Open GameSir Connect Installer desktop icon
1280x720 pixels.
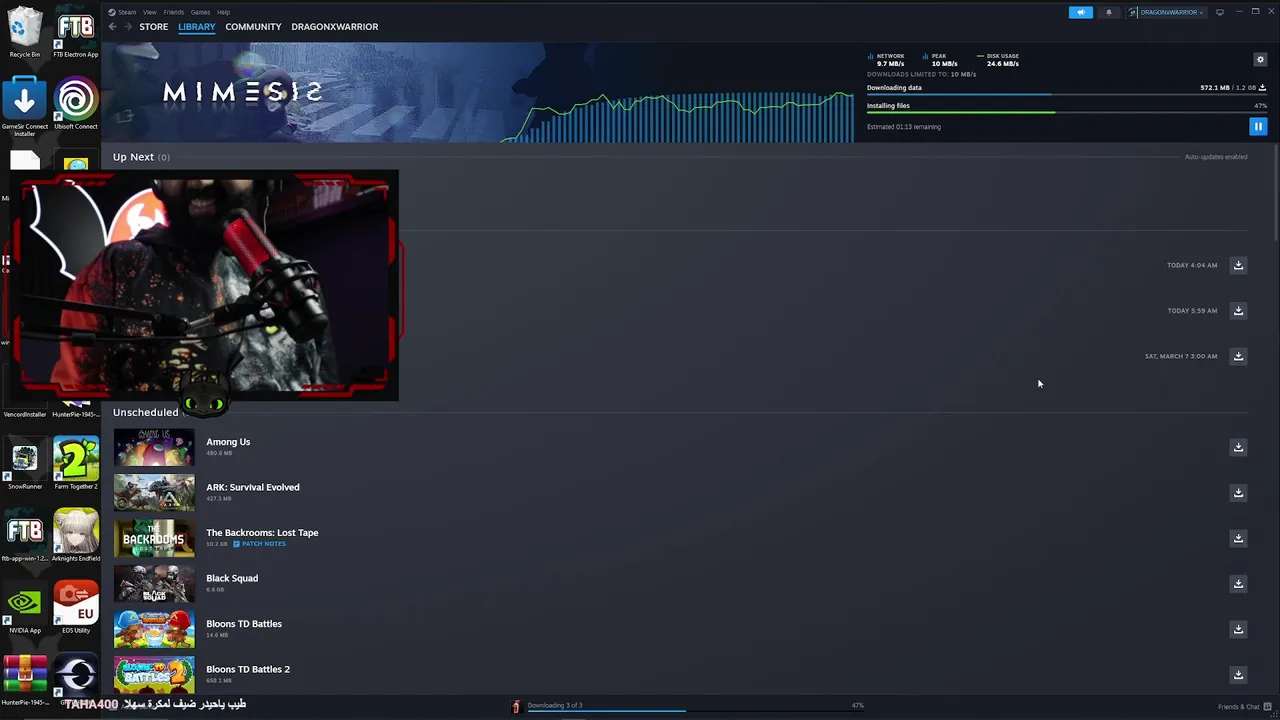point(25,107)
